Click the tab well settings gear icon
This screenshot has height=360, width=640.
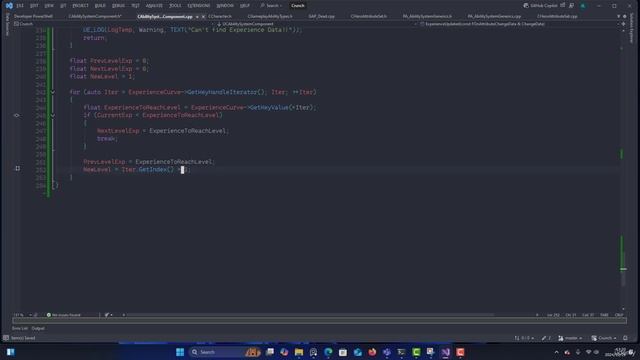[625, 16]
